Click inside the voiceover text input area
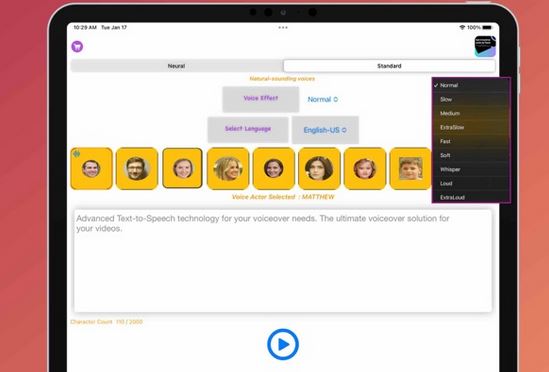The height and width of the screenshot is (372, 549). coord(283,261)
